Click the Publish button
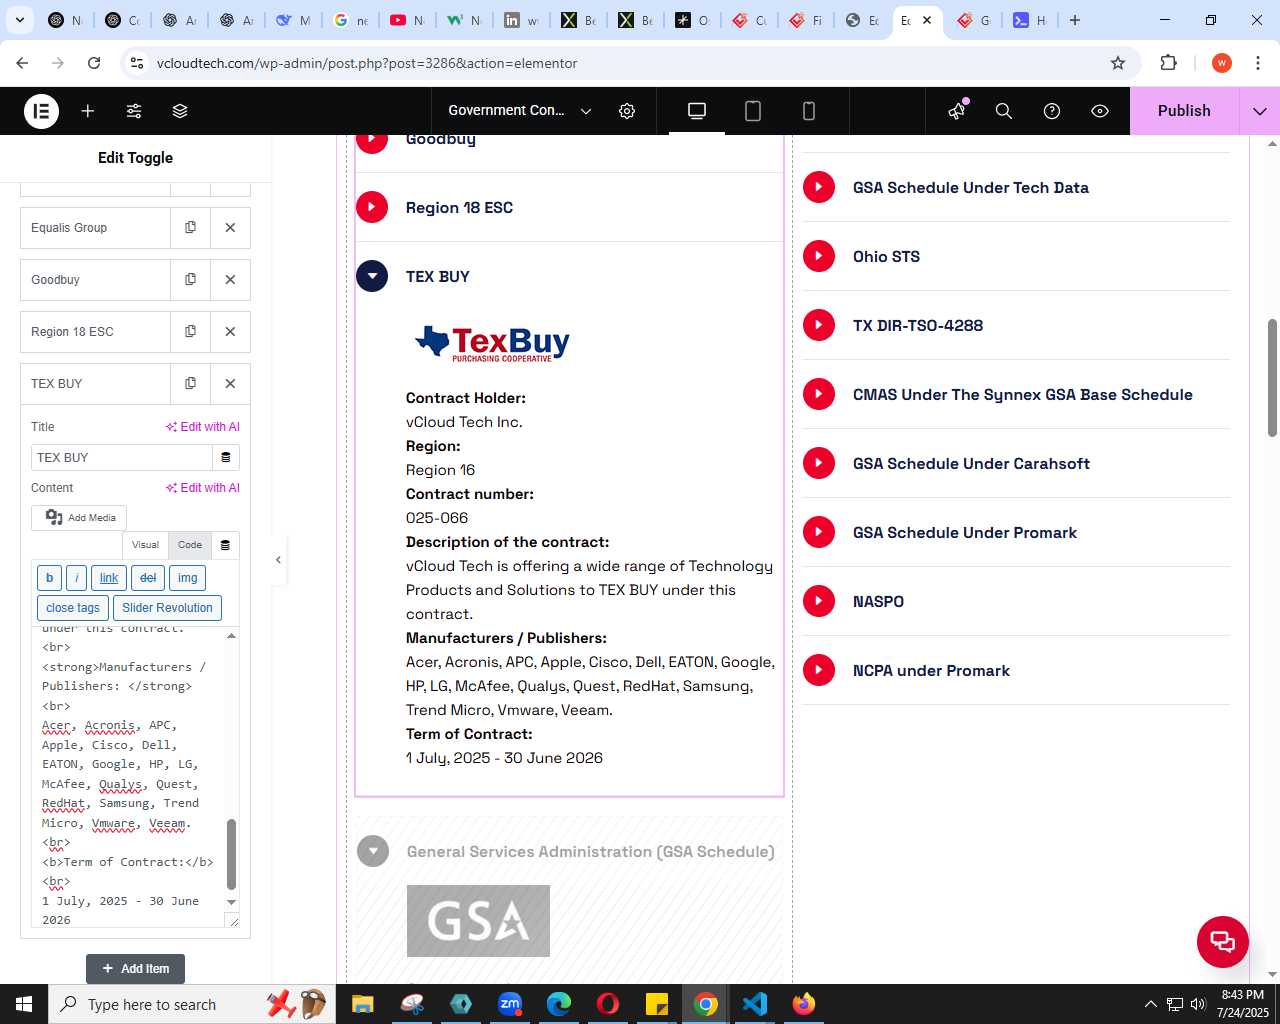 tap(1184, 111)
